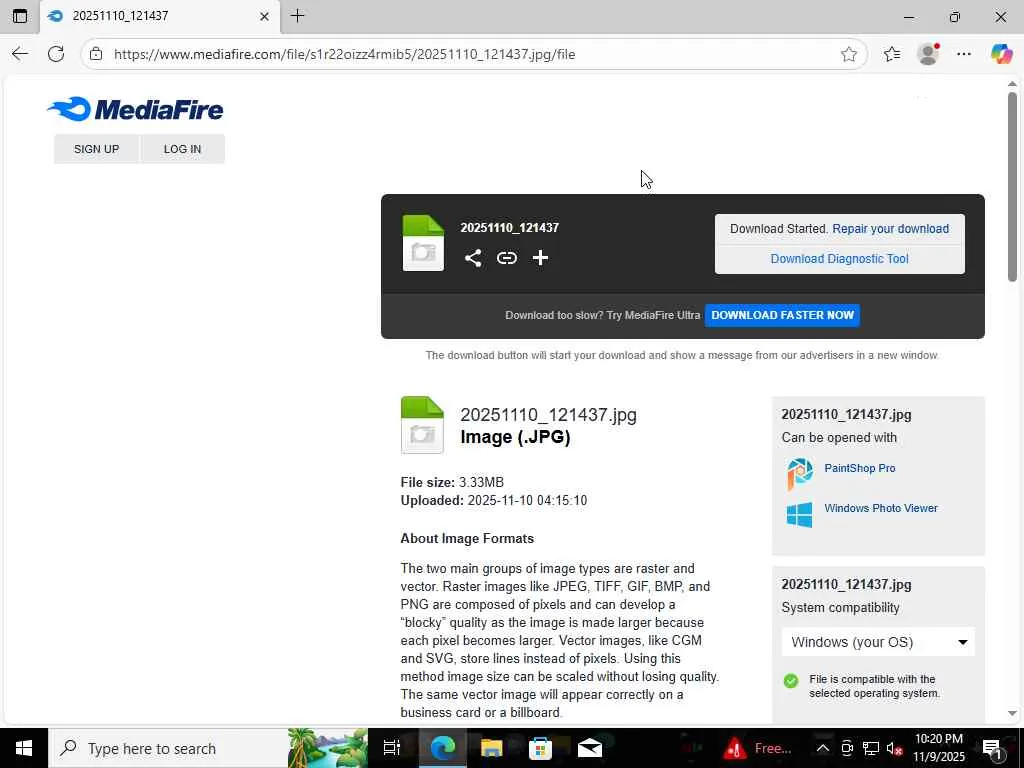Open the Favorites list toolbar icon
Image resolution: width=1024 pixels, height=768 pixels.
pyautogui.click(x=892, y=54)
